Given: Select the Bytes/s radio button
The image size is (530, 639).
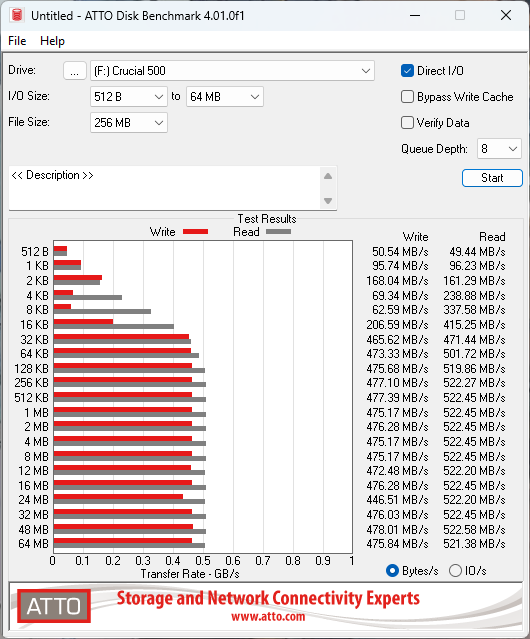Looking at the screenshot, I should point(392,571).
